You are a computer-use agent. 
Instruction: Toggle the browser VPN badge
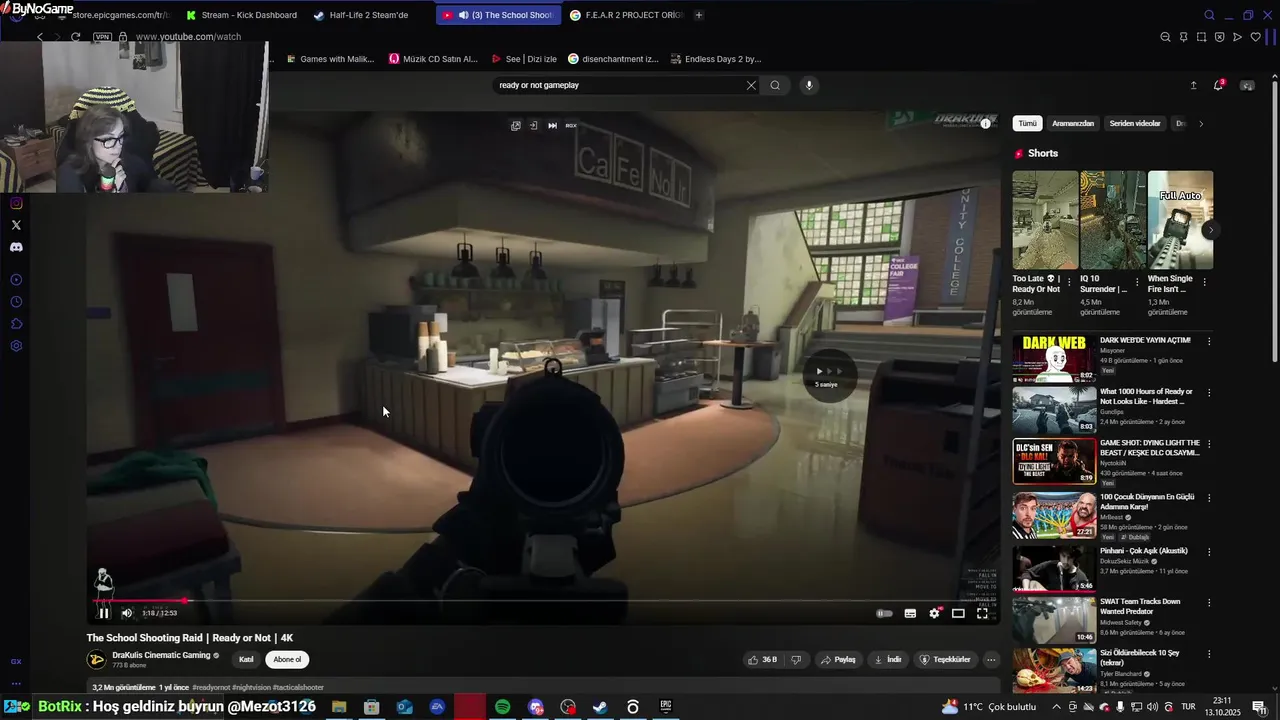pos(102,37)
